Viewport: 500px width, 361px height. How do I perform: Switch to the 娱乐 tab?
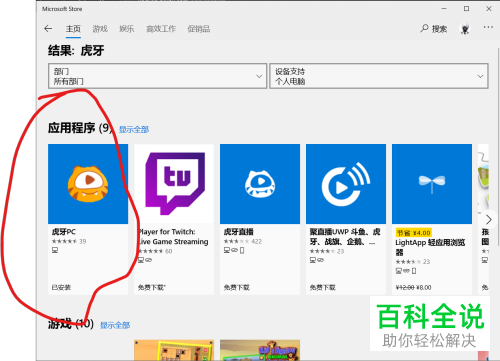pos(127,29)
